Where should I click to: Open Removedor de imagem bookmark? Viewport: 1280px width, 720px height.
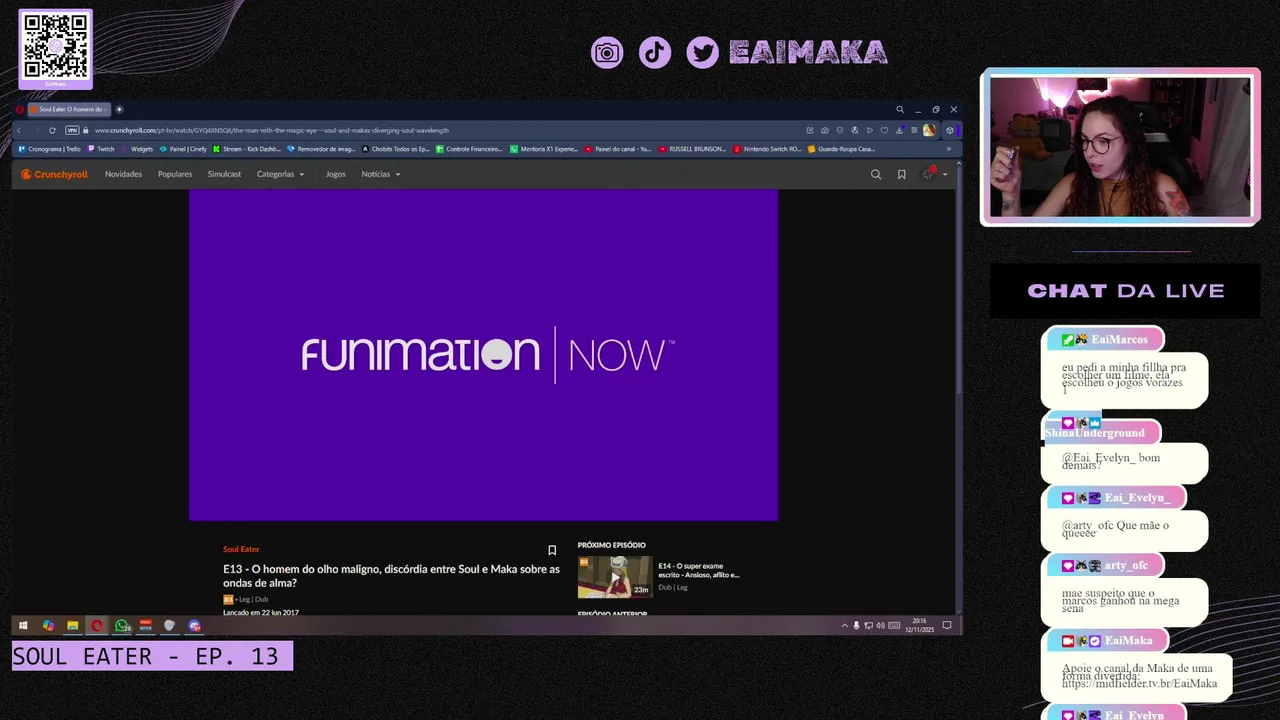[321, 149]
